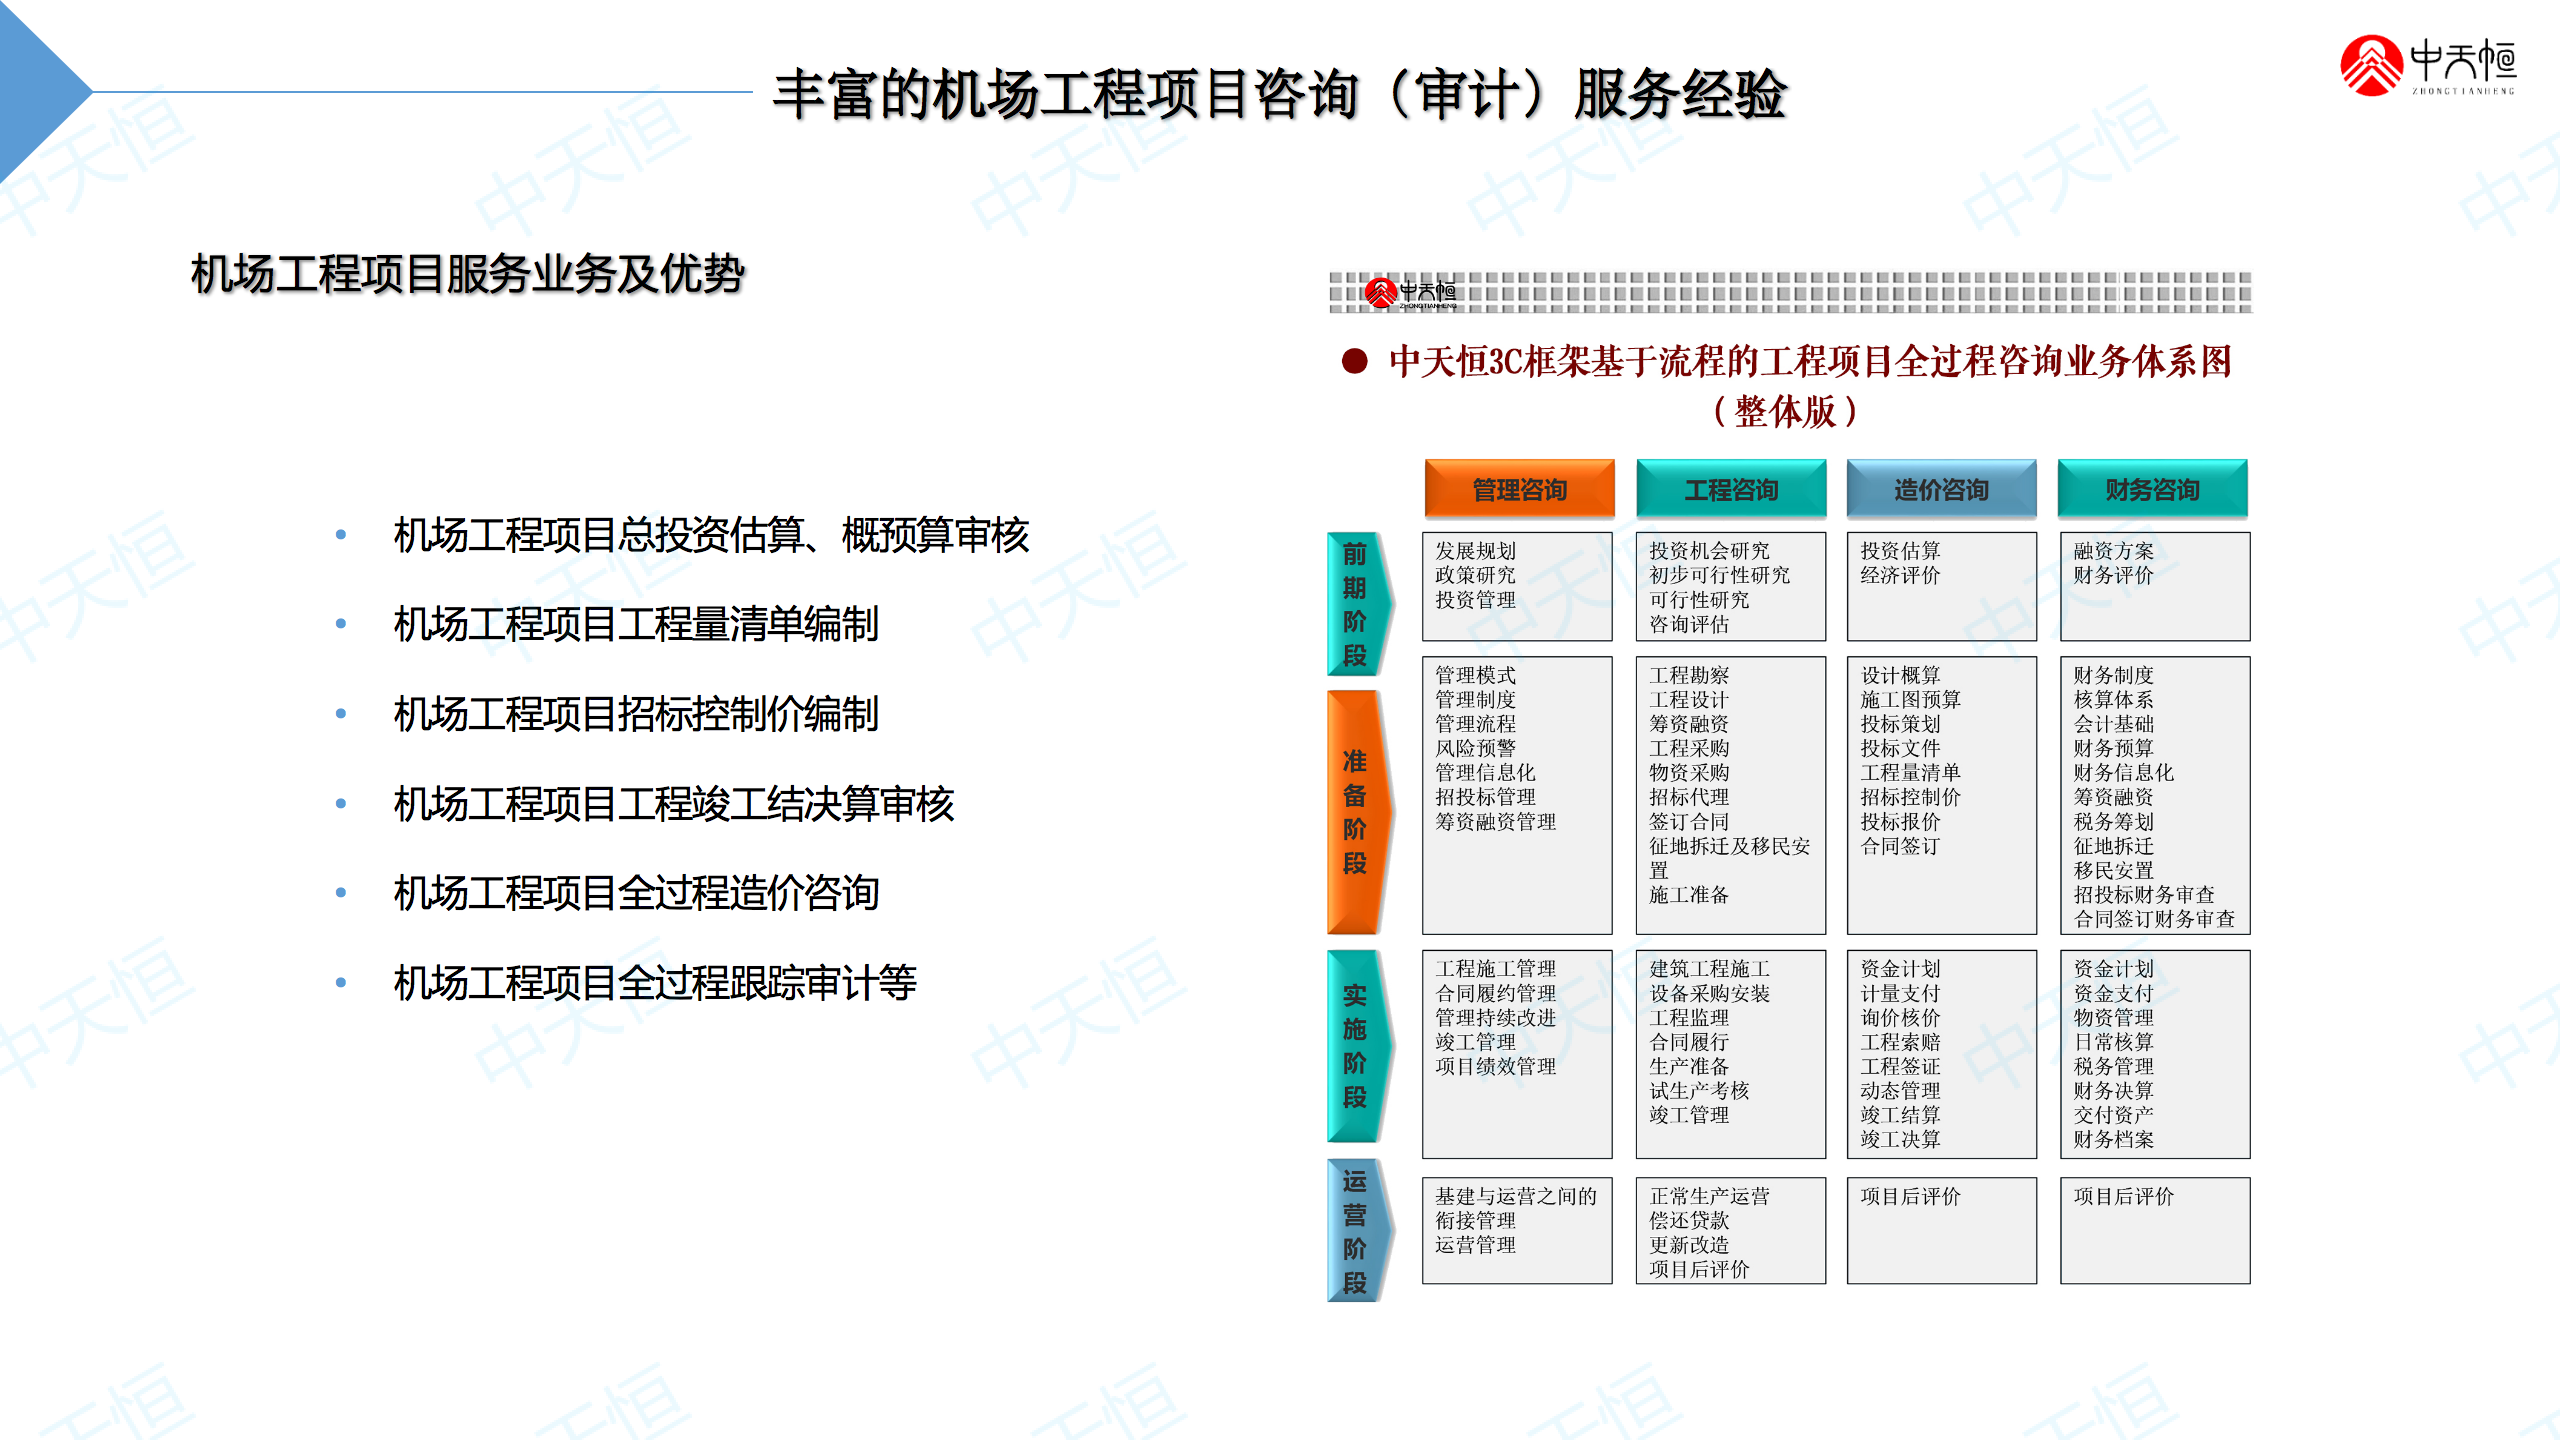Click 征地拆迁及移民安置 text
Viewport: 2560px width, 1440px height.
pyautogui.click(x=1730, y=858)
